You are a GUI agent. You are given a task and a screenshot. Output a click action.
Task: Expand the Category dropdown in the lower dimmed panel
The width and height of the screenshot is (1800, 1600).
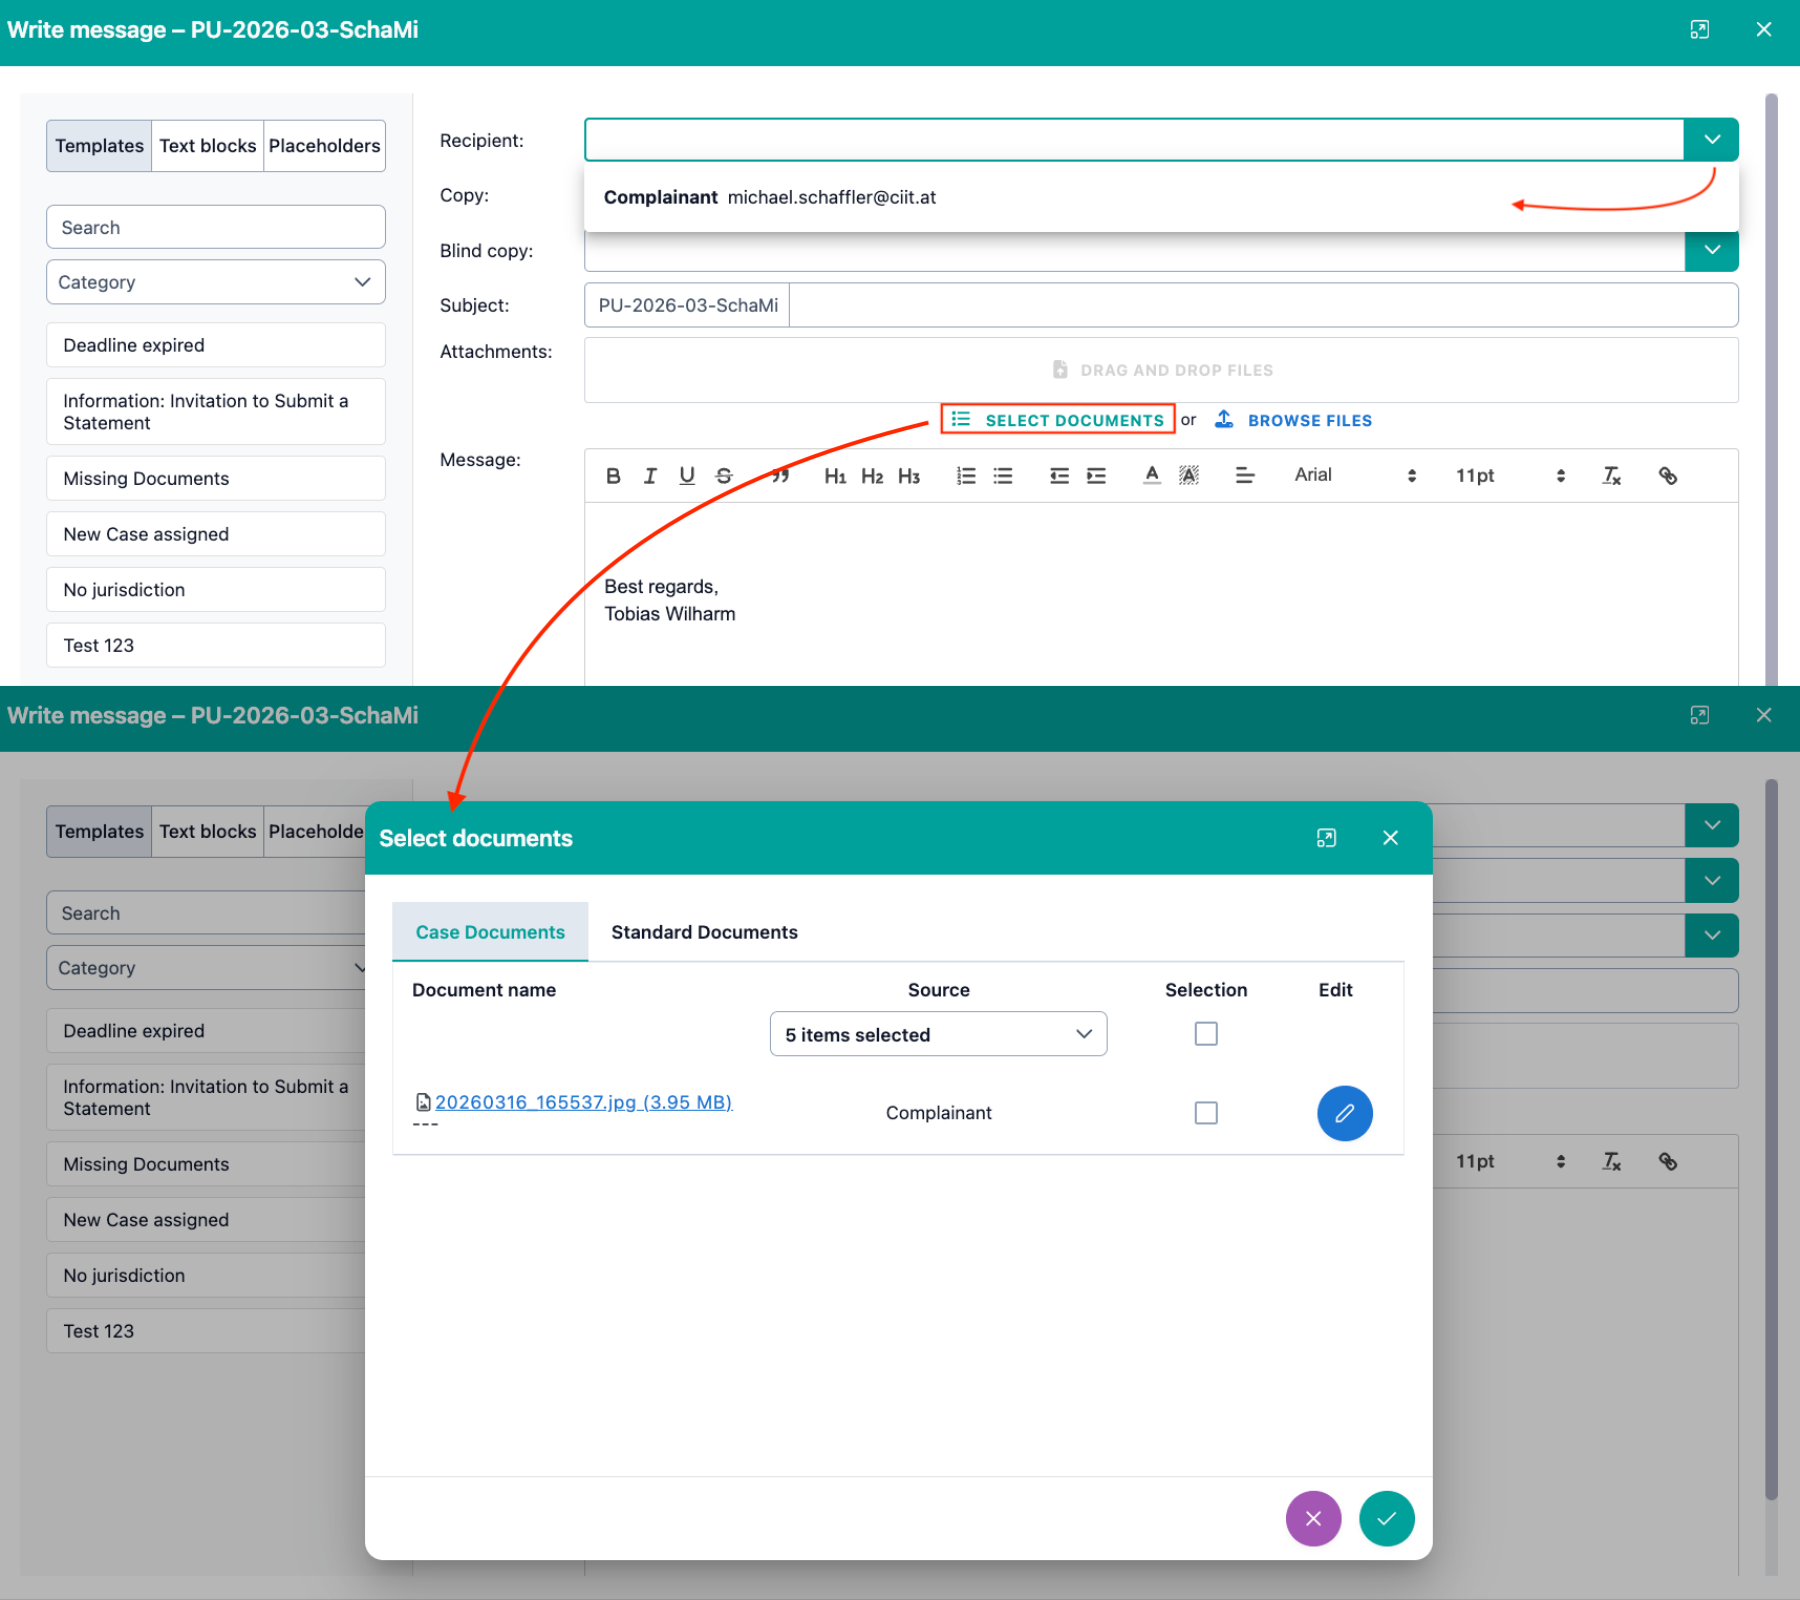pos(206,968)
